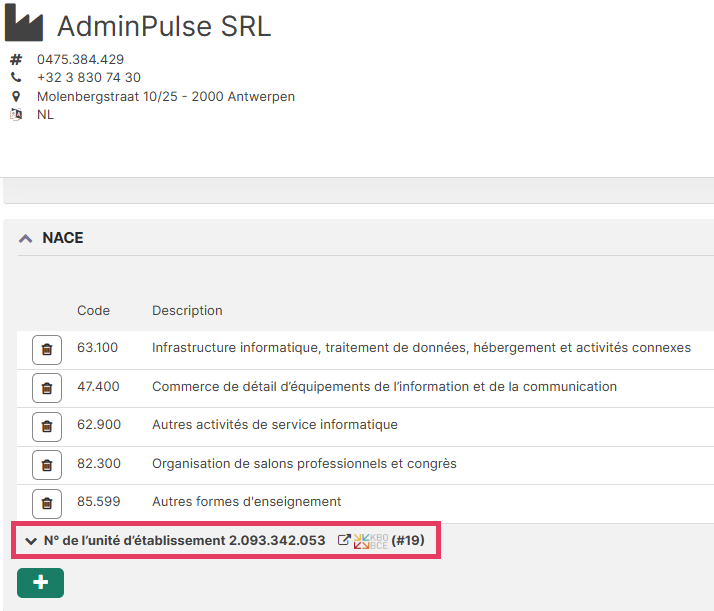Click the NL language value

pyautogui.click(x=45, y=114)
